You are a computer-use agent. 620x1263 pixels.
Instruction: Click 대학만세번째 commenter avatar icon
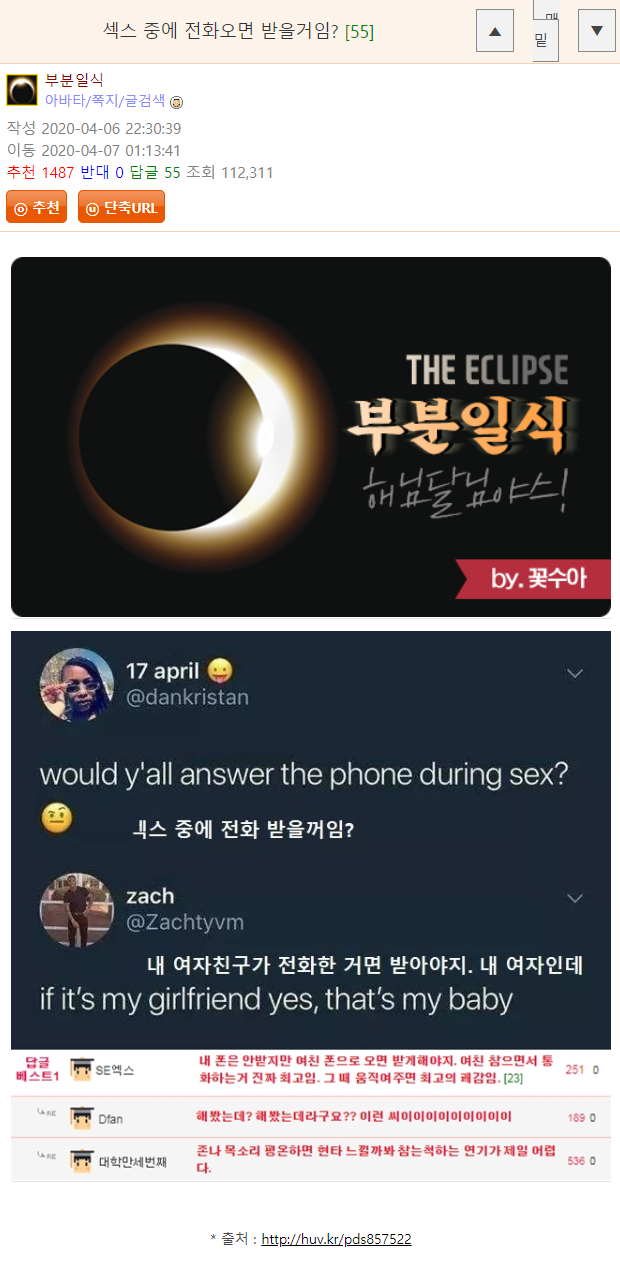pos(81,1160)
